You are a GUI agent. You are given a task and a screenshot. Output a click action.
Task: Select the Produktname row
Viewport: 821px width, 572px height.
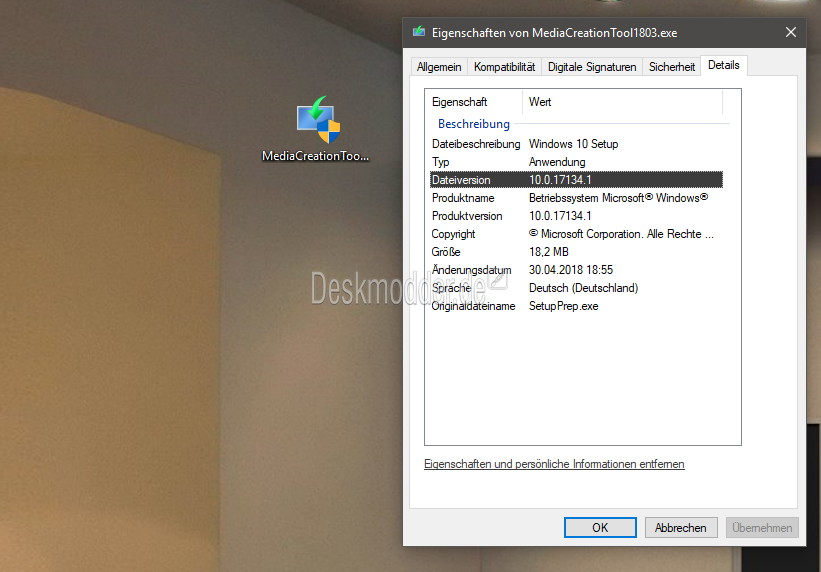(x=576, y=198)
